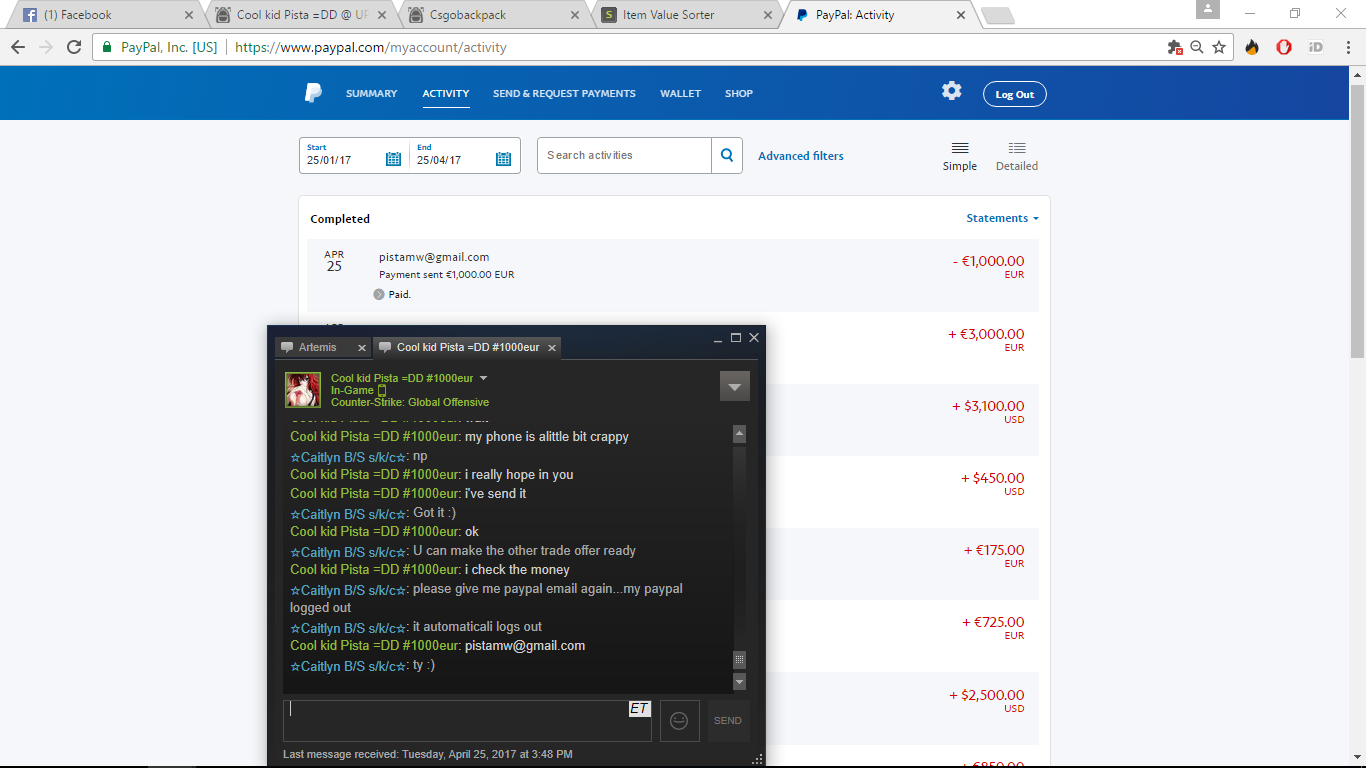Select the Activity nav item
This screenshot has width=1366, height=768.
pos(446,93)
